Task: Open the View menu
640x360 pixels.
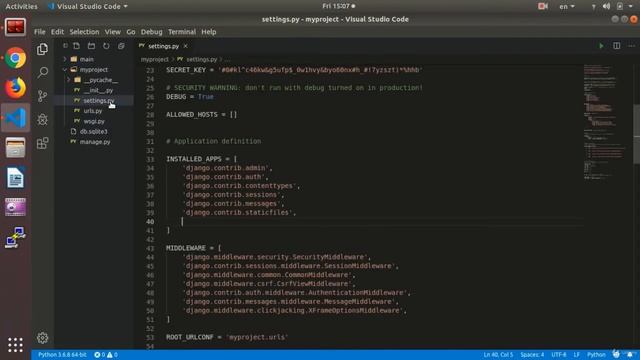Action: pyautogui.click(x=112, y=32)
